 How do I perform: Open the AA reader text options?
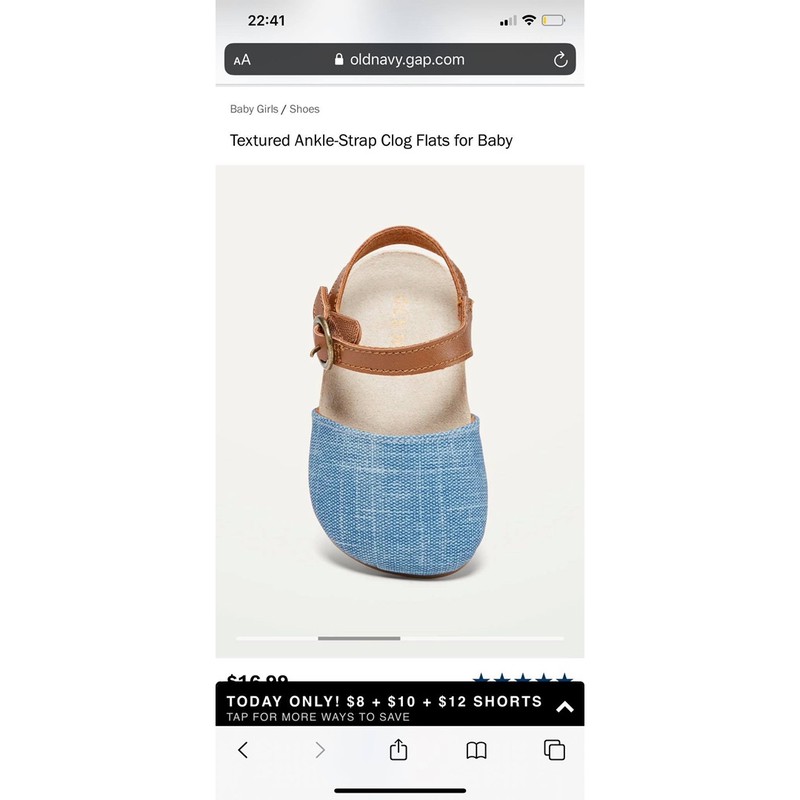[242, 60]
